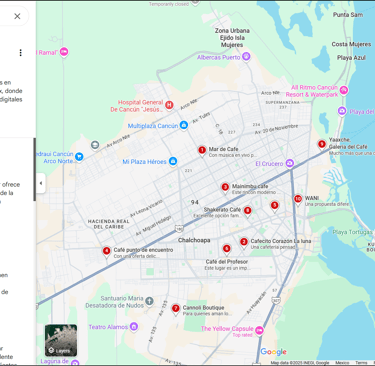Open The Yellow Capsule hotel icon
This screenshot has height=366, width=375.
[259, 331]
